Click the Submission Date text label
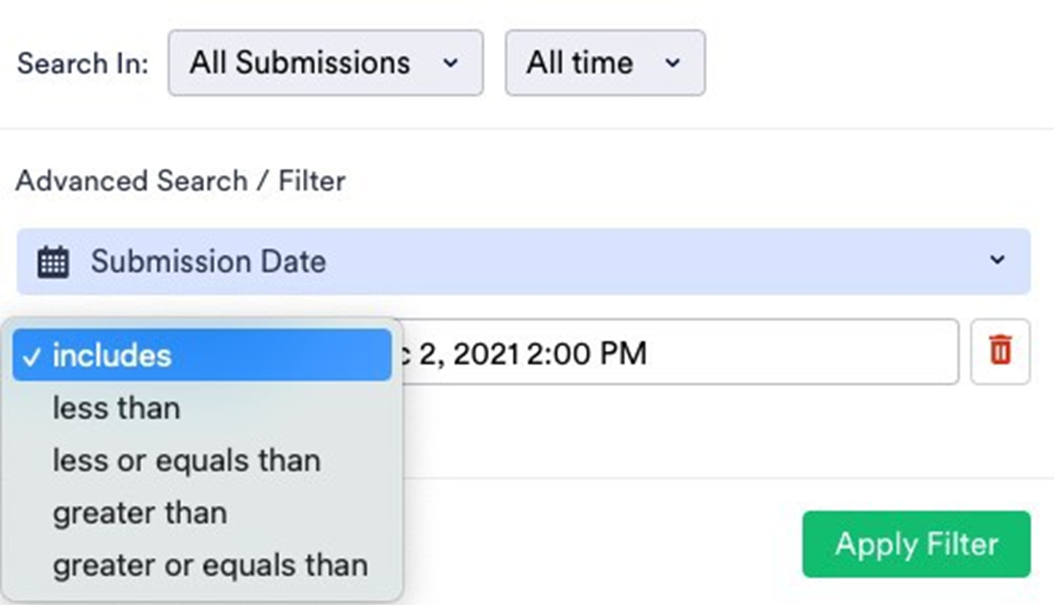This screenshot has height=605, width=1054. click(208, 262)
